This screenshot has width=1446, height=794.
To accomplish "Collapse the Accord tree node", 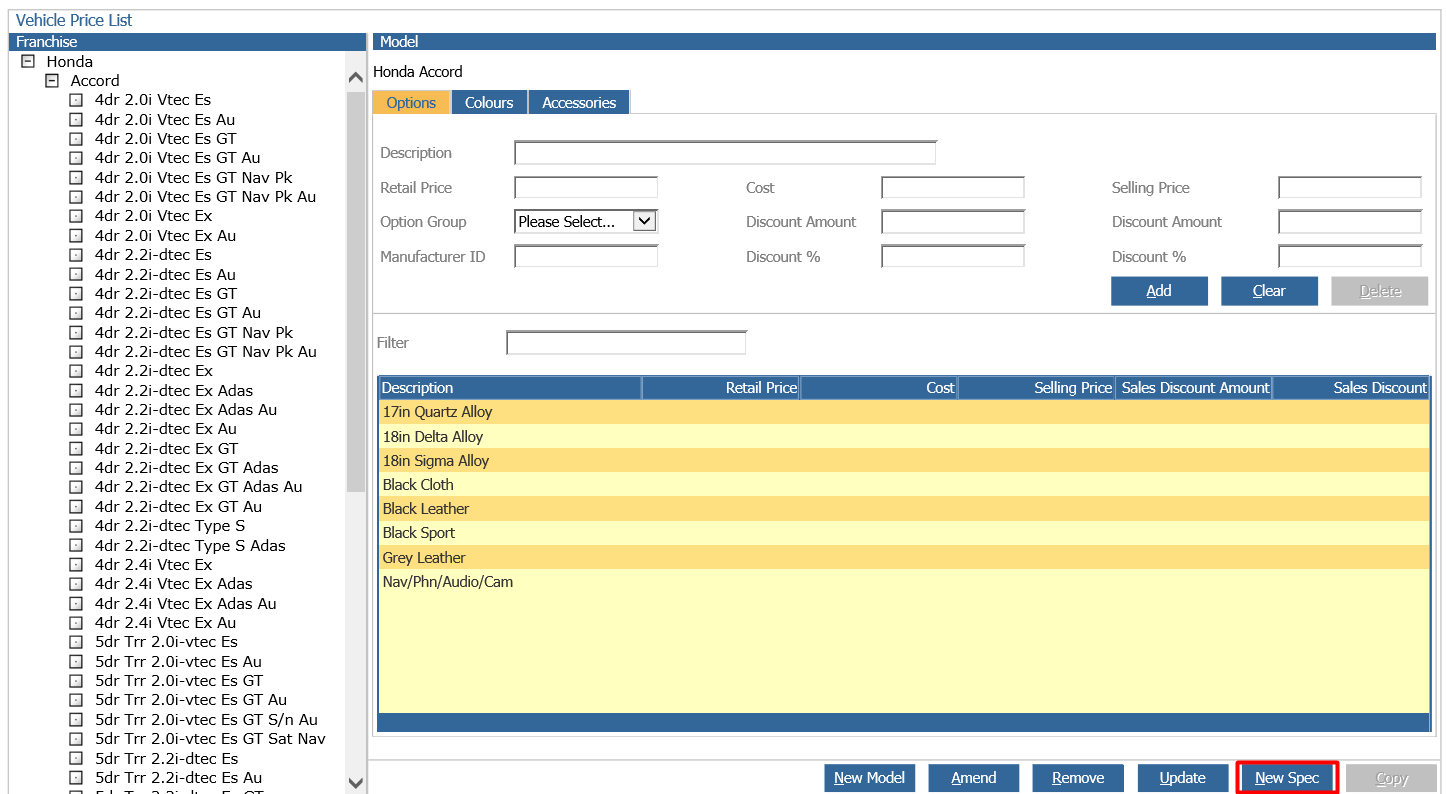I will click(x=52, y=80).
